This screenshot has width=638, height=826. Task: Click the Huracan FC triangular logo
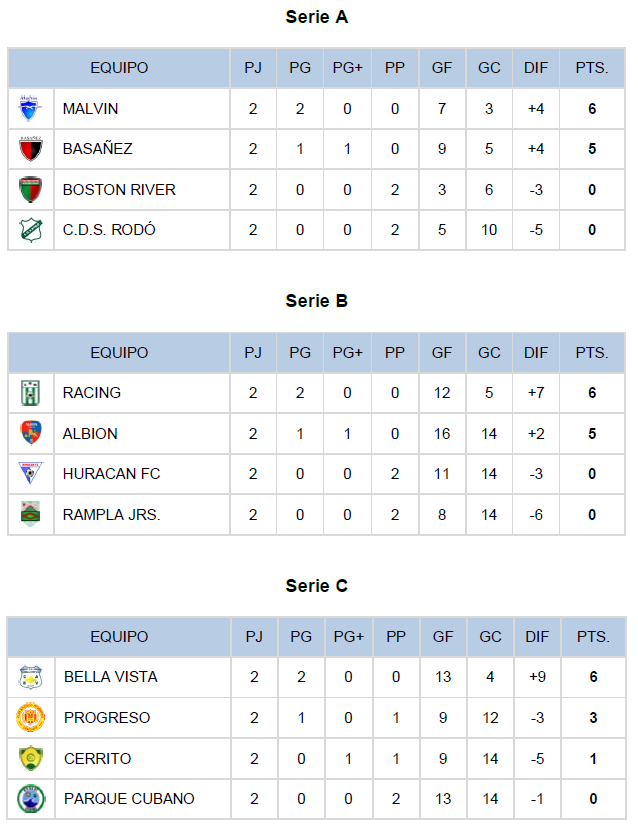tap(31, 473)
